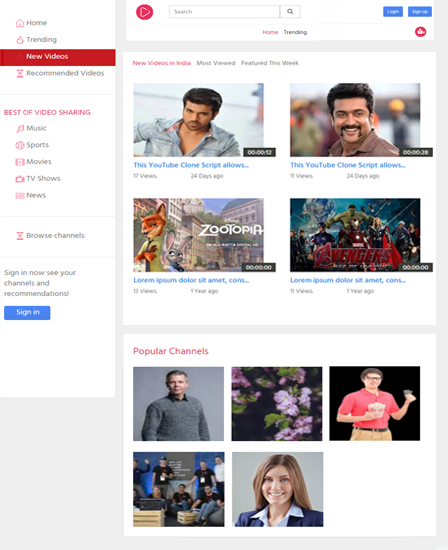Open the Browse channels label
This screenshot has height=550, width=448.
pyautogui.click(x=55, y=236)
